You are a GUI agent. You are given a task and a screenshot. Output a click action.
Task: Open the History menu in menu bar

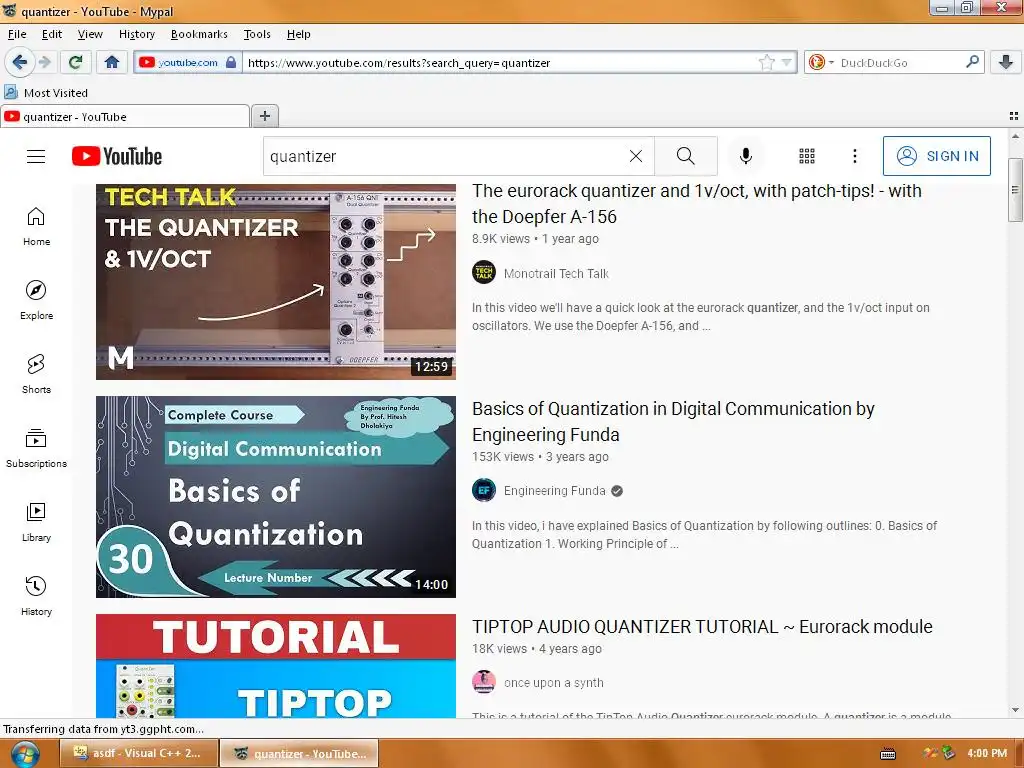136,34
